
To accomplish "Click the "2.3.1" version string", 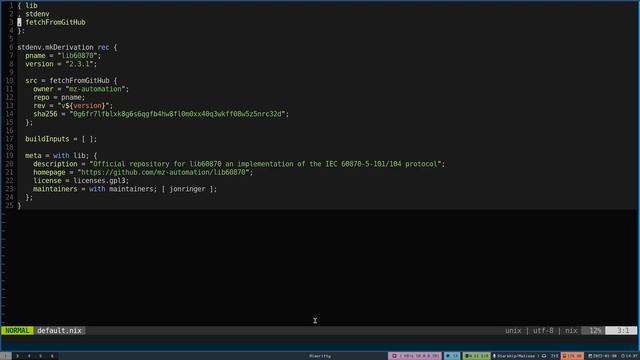I will click(x=79, y=64).
